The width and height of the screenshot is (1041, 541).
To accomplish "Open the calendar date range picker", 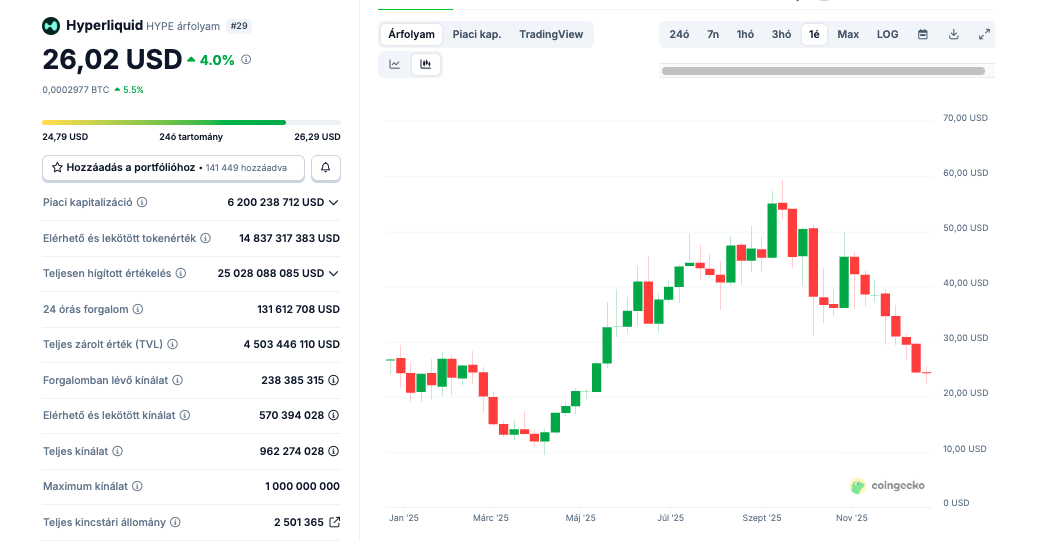I will pos(923,35).
